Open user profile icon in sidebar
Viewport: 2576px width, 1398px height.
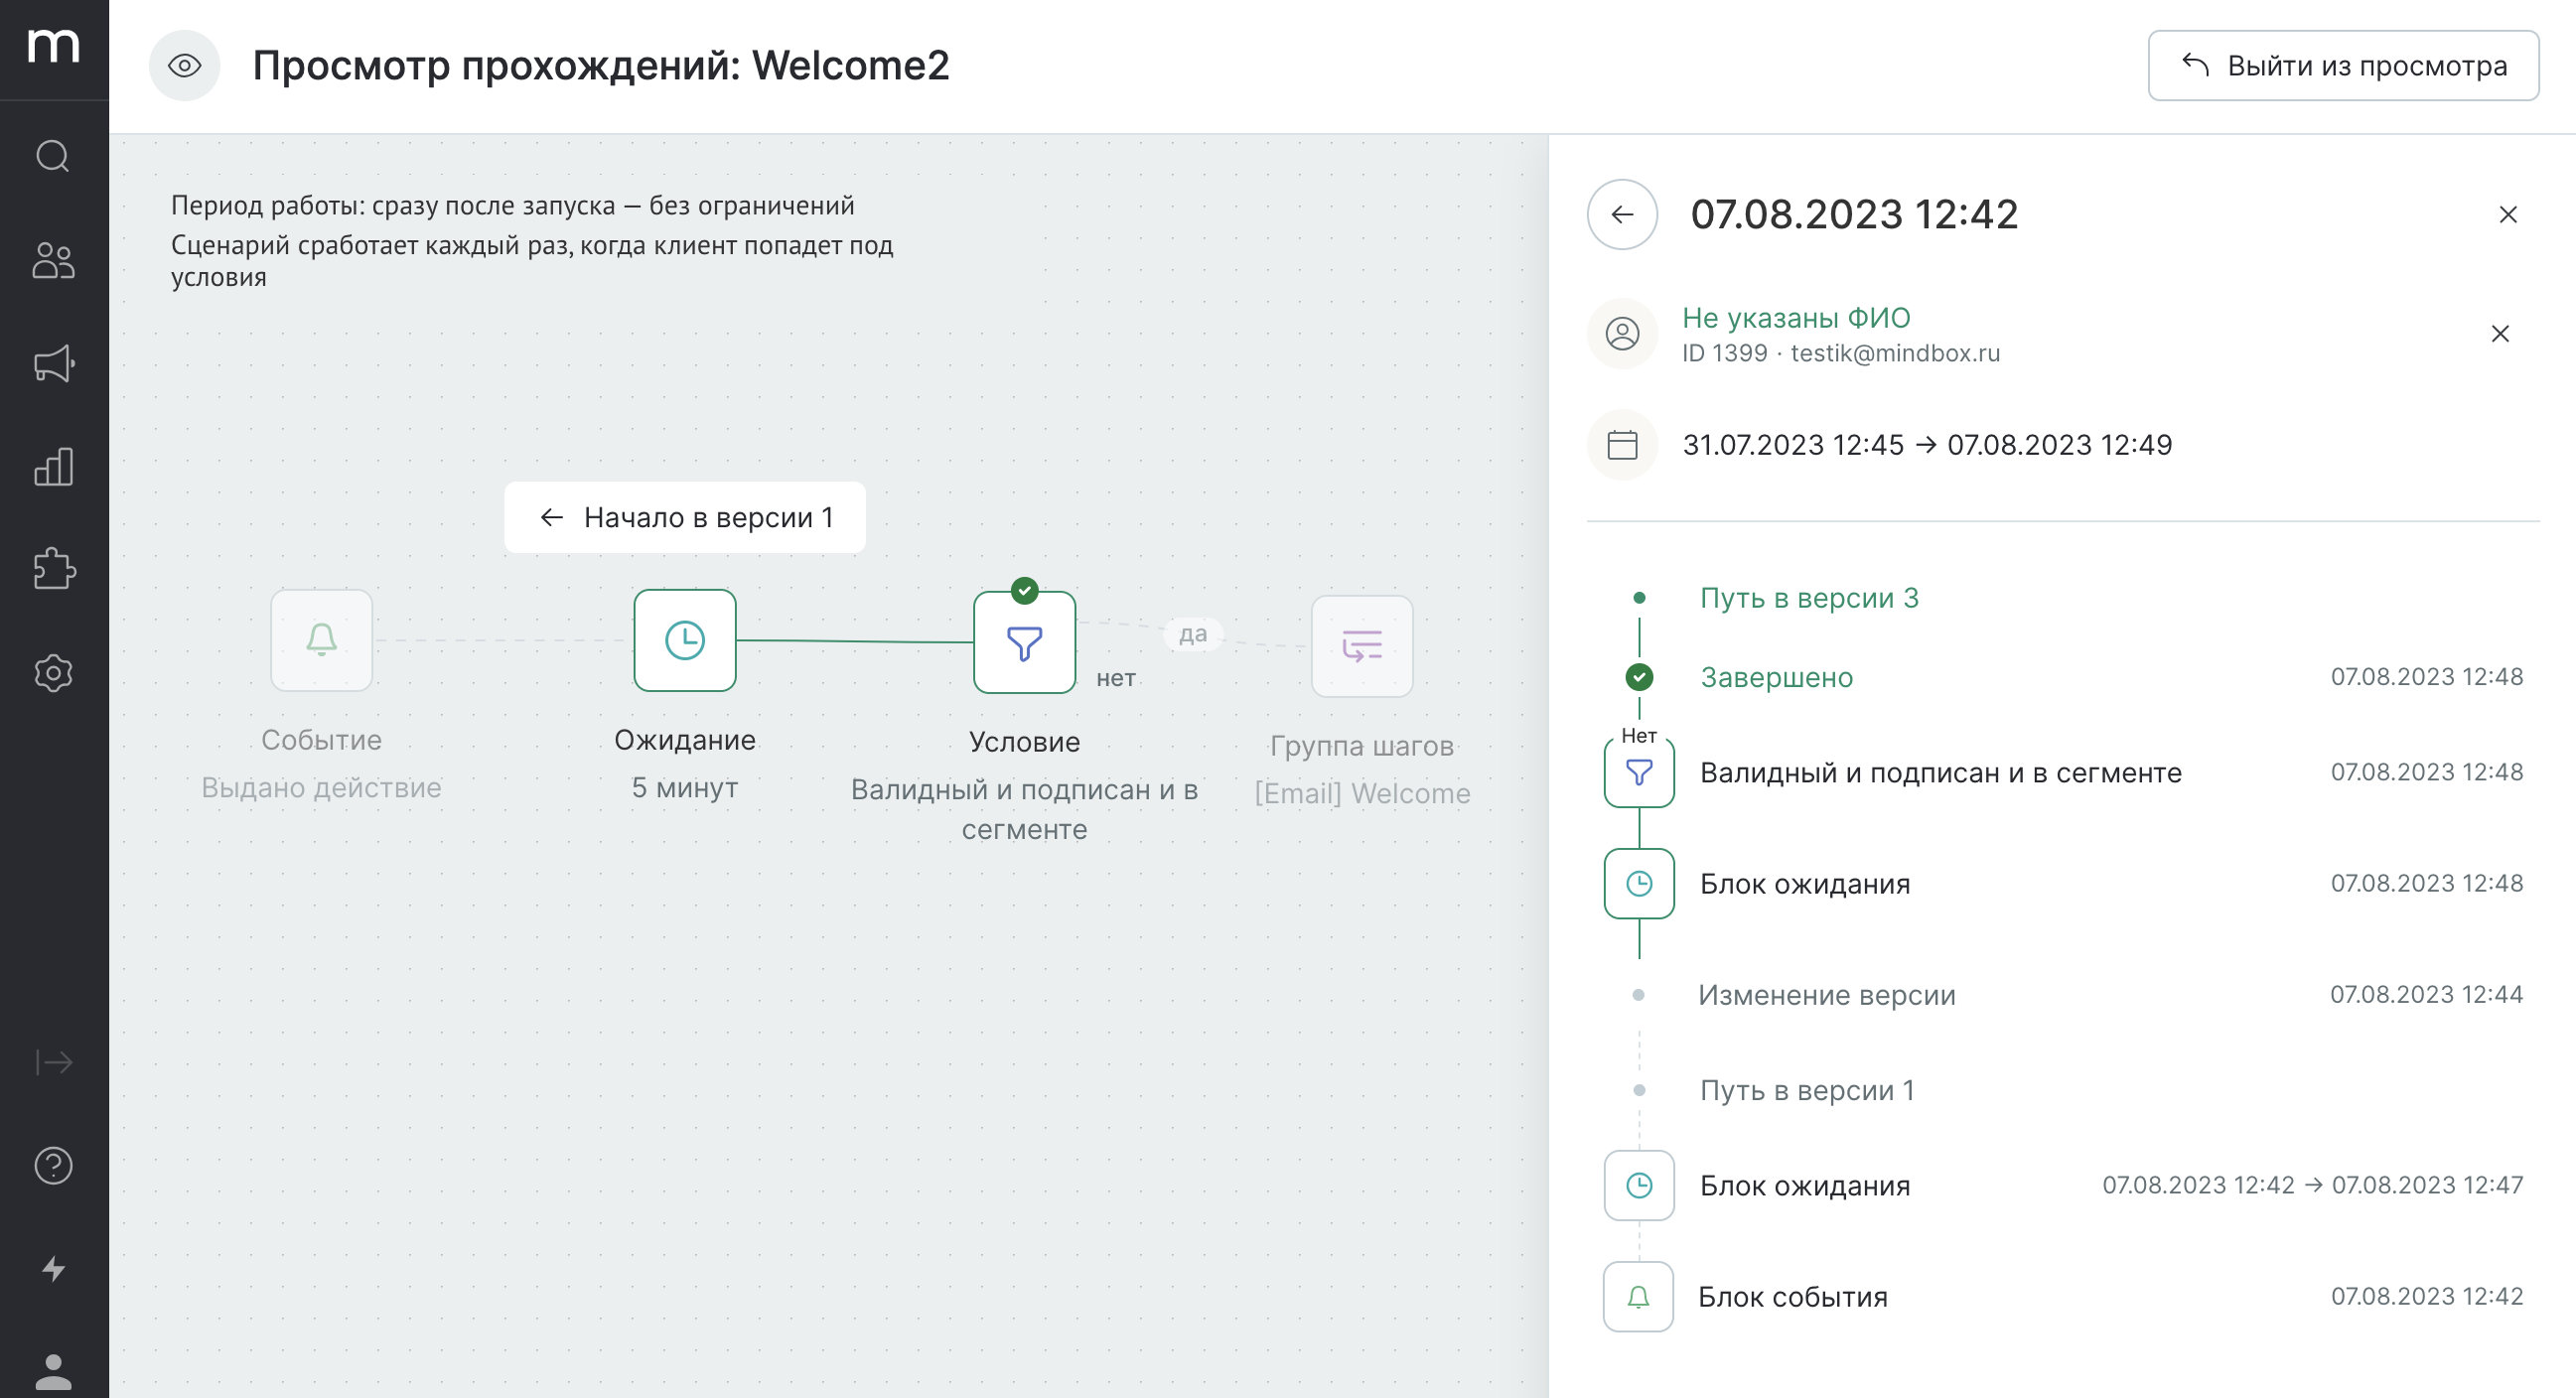pos(53,1372)
